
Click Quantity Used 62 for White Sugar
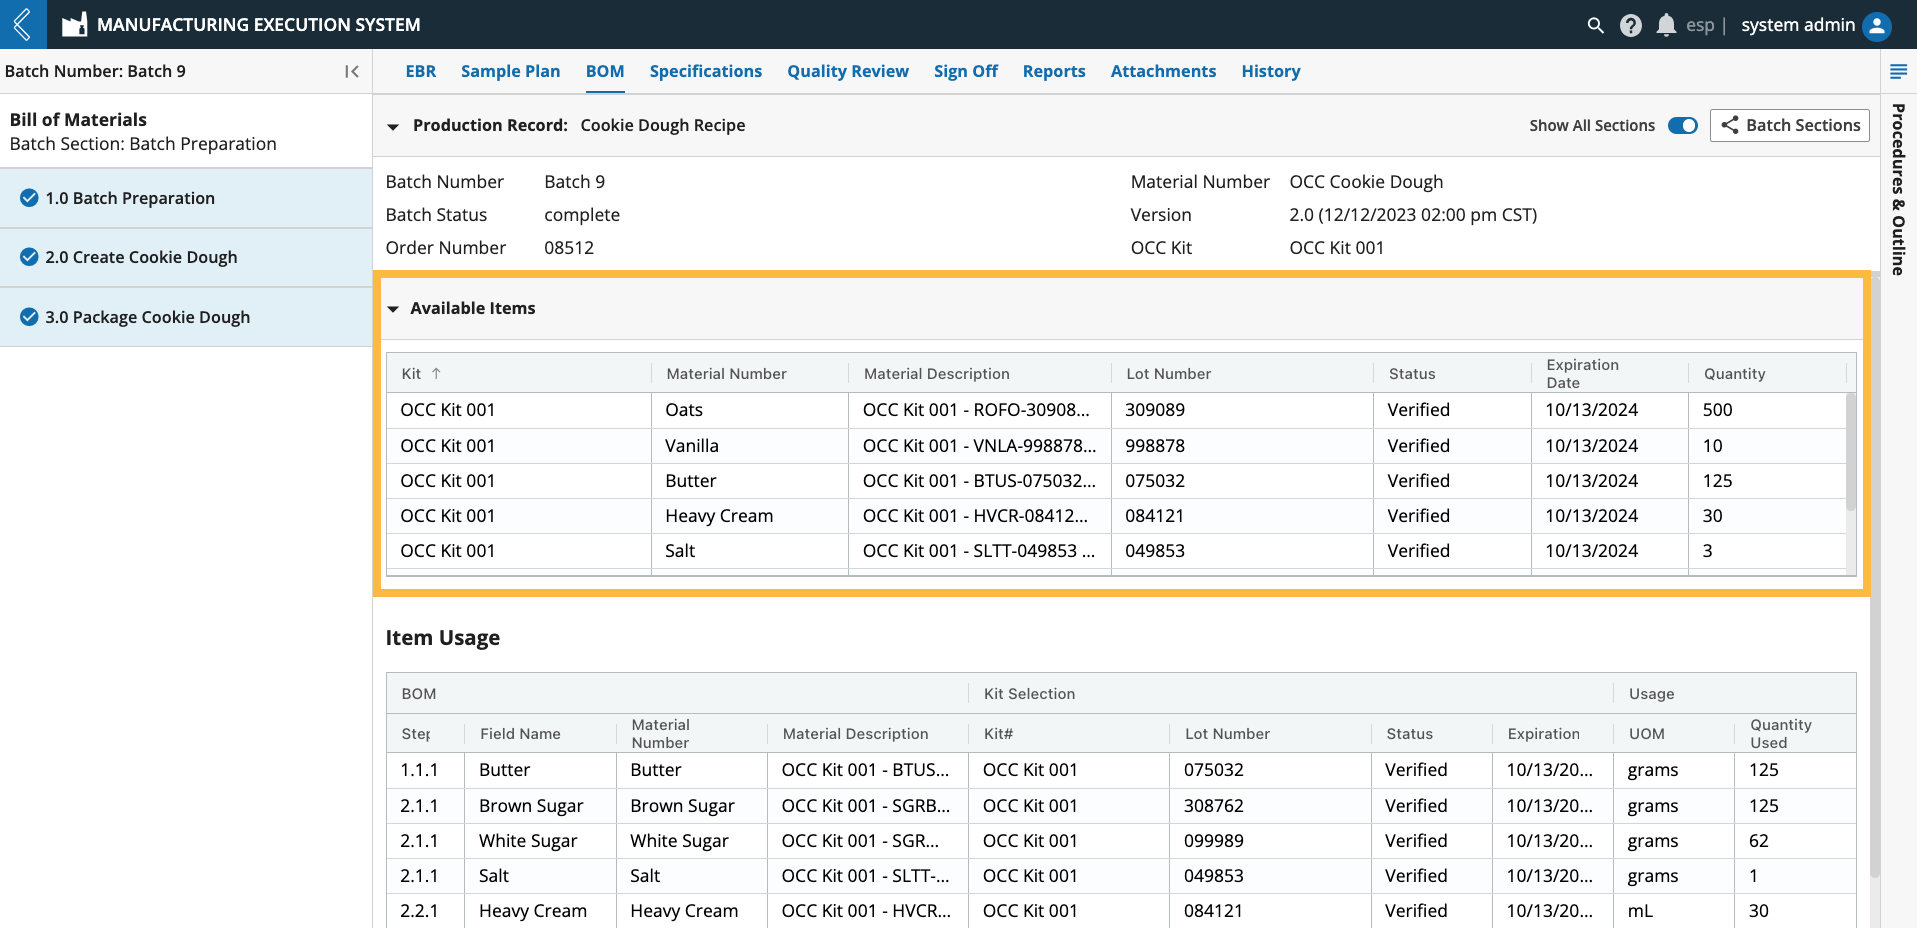1758,841
